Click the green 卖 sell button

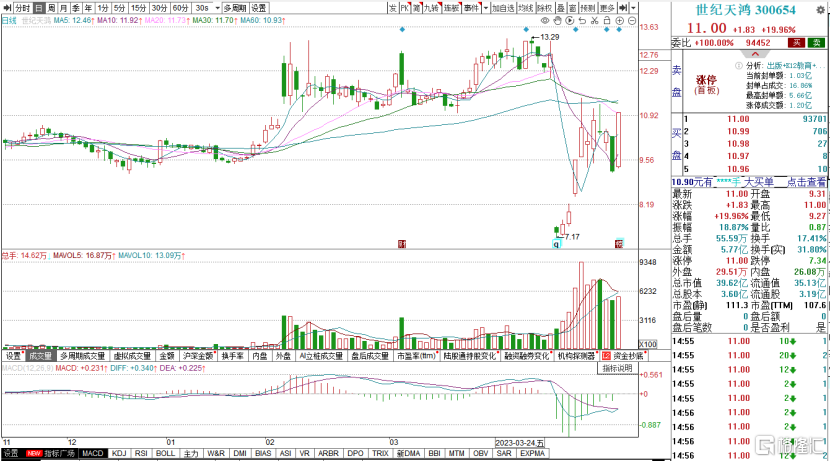pyautogui.click(x=817, y=43)
